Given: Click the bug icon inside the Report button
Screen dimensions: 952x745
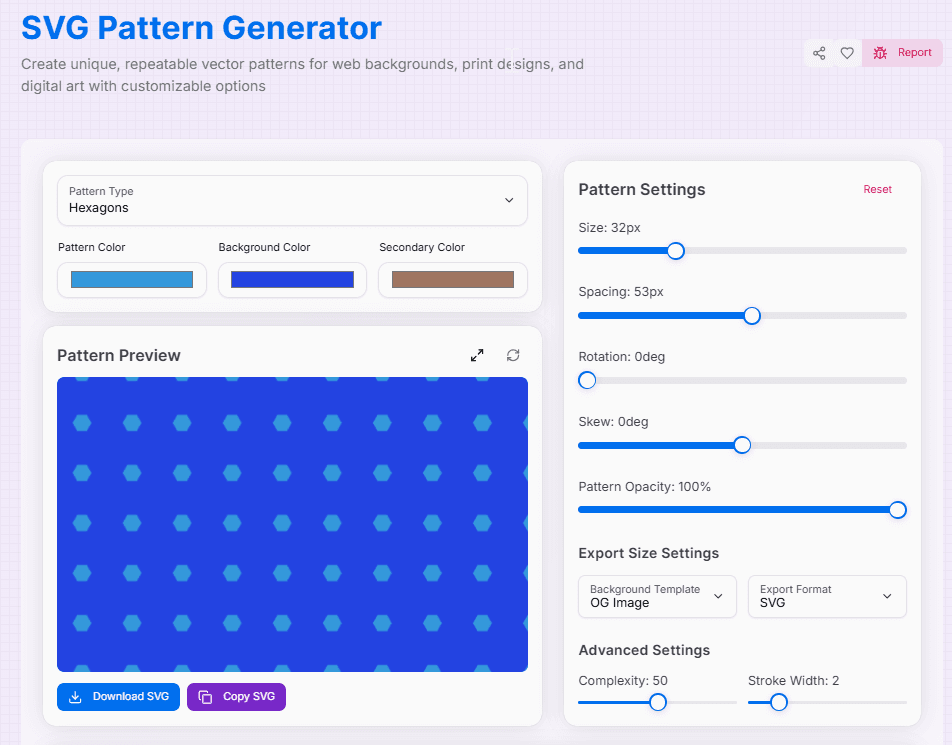Looking at the screenshot, I should (880, 53).
